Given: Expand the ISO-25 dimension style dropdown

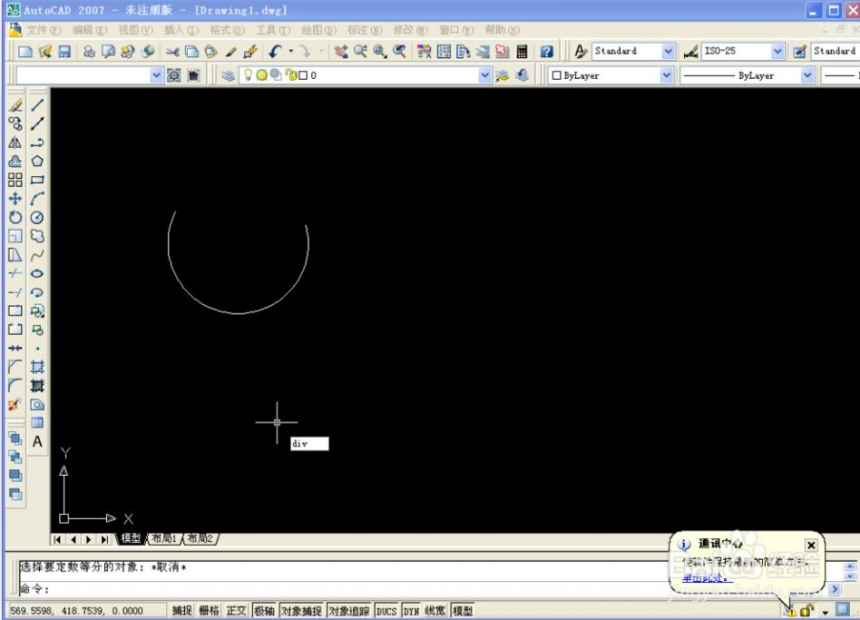Looking at the screenshot, I should 777,52.
